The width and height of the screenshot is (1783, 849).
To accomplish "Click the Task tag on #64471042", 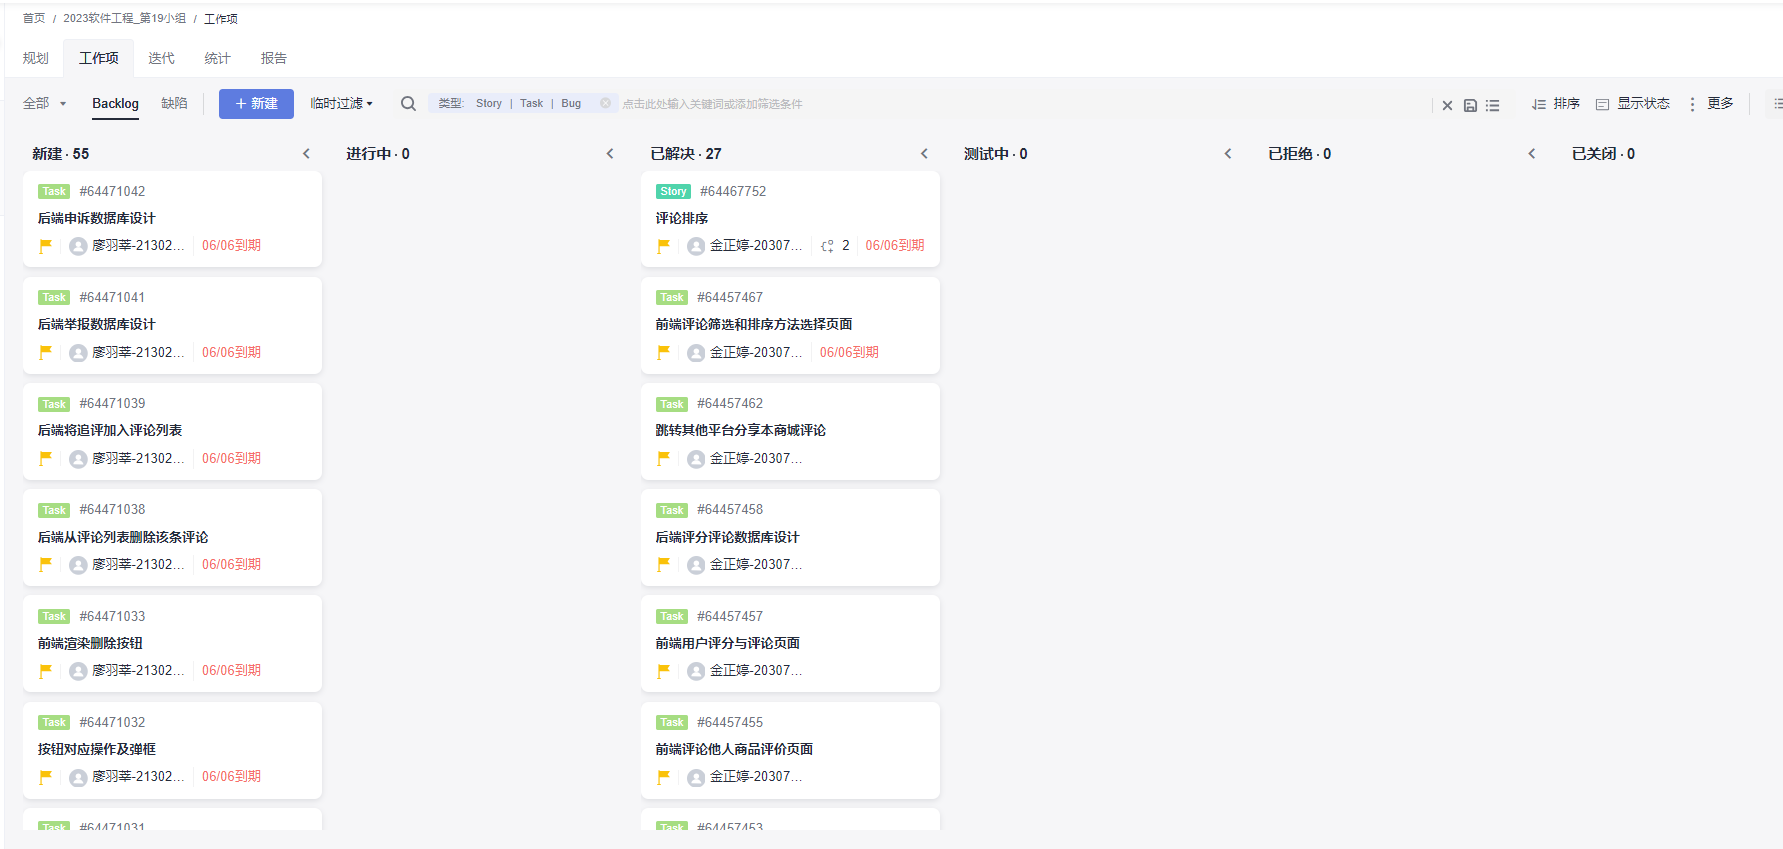I will [54, 191].
